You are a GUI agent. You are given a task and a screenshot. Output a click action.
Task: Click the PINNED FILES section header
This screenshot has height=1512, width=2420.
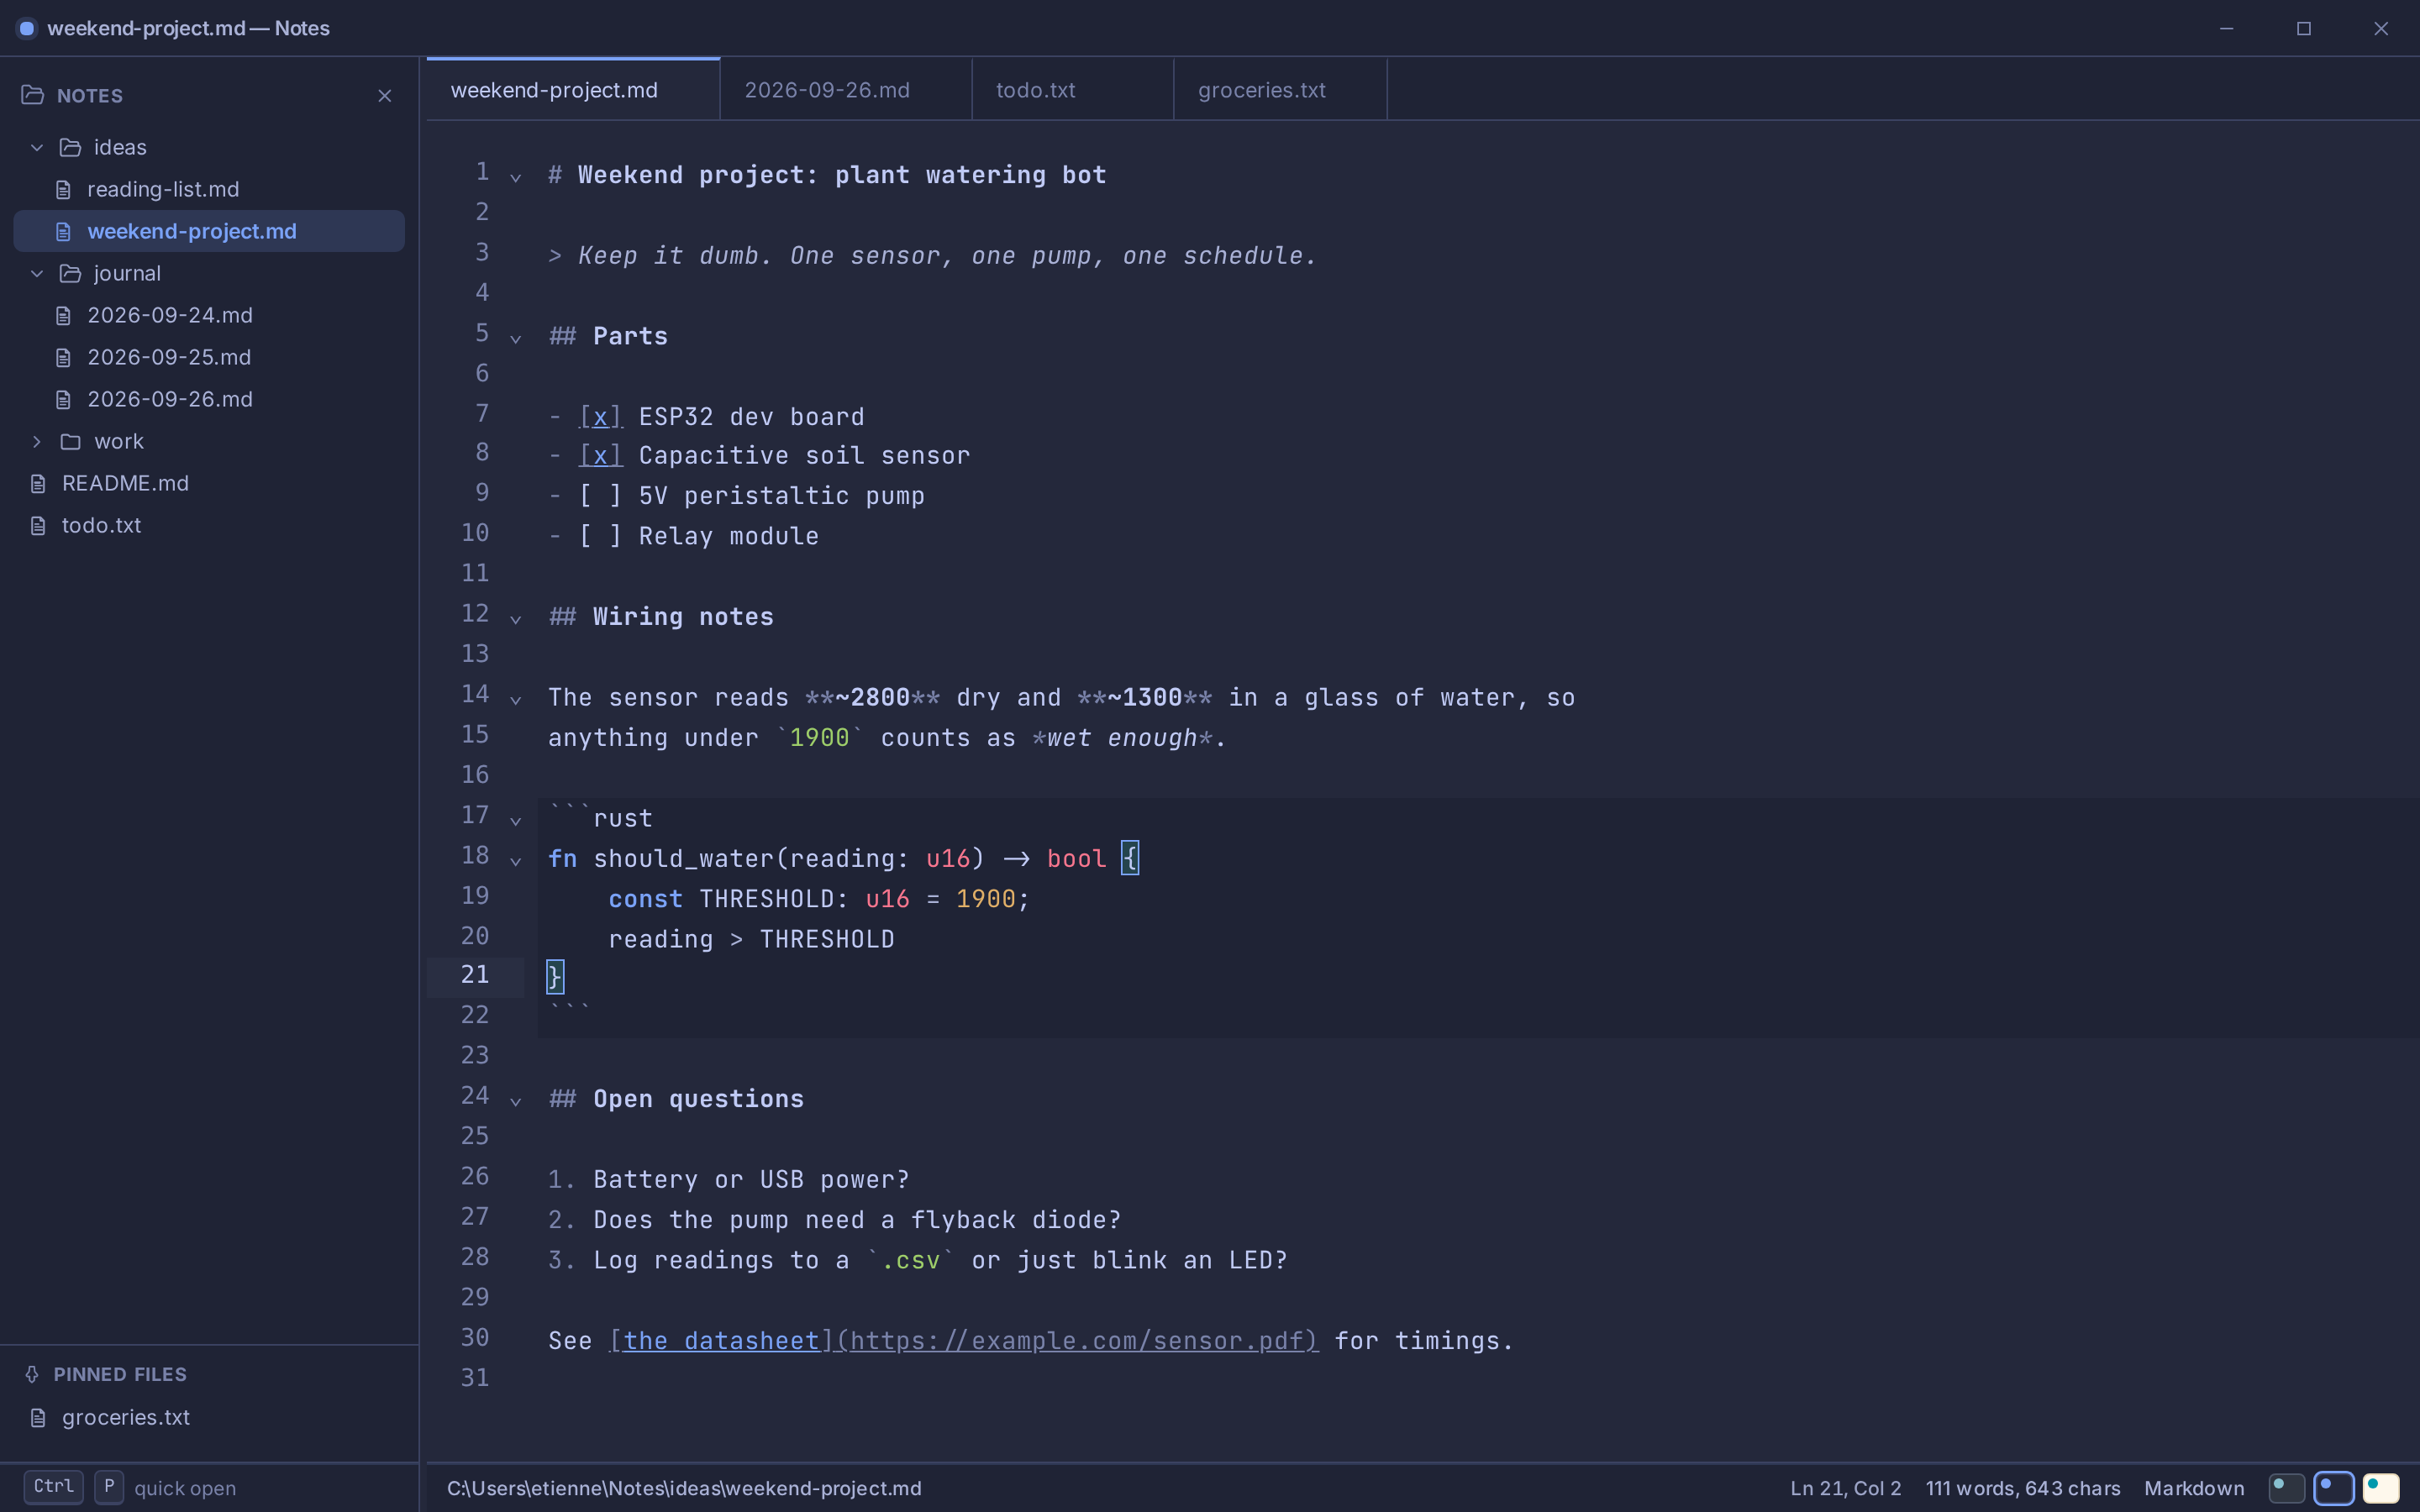tap(120, 1374)
